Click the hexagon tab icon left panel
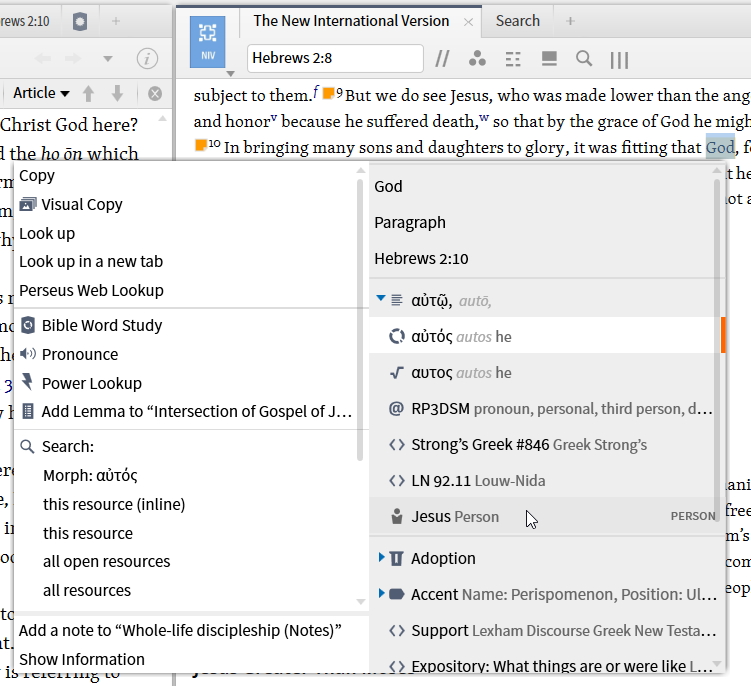 point(80,22)
